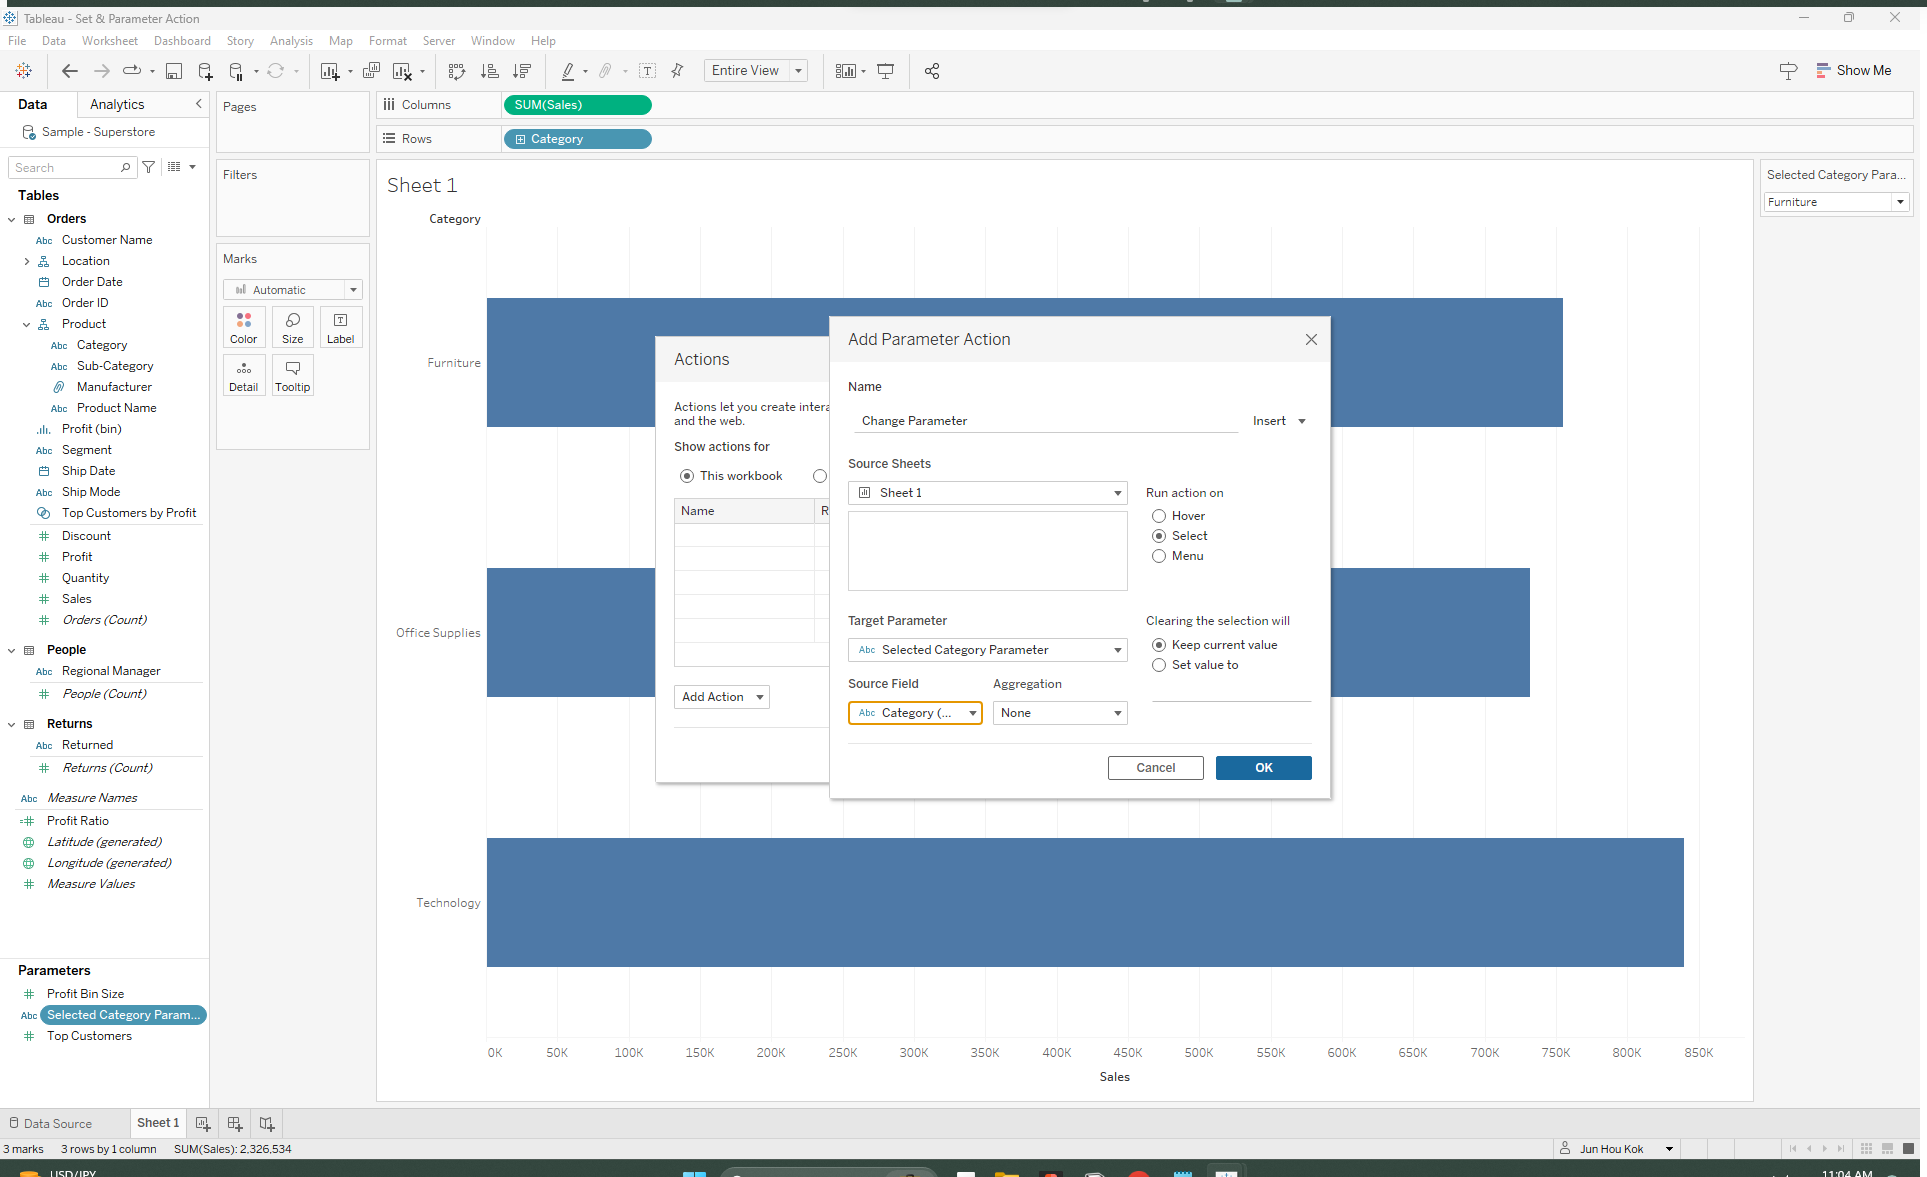The height and width of the screenshot is (1177, 1927).
Task: Open the Tooltip marks card
Action: coord(293,375)
